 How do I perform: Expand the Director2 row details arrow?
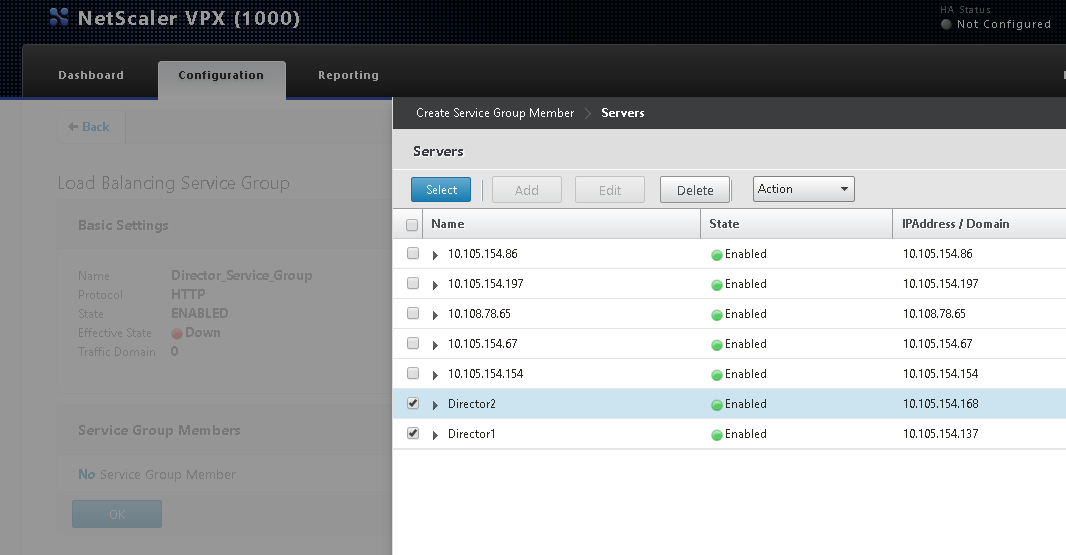click(x=435, y=405)
